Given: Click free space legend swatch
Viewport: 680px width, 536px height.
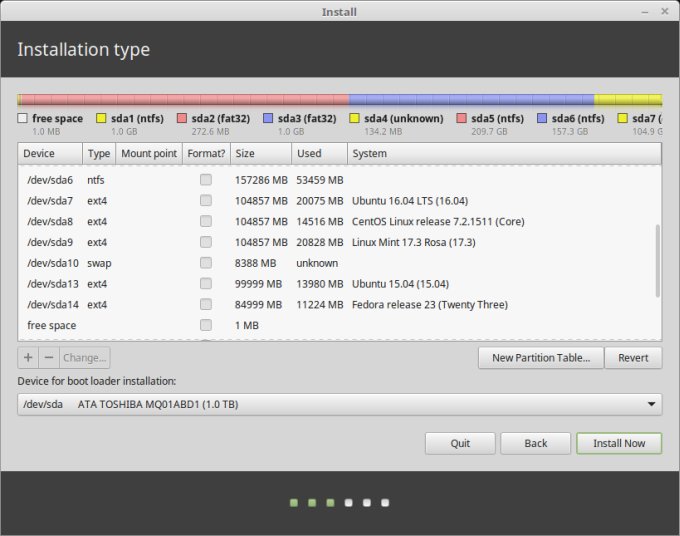Looking at the screenshot, I should pyautogui.click(x=23, y=118).
